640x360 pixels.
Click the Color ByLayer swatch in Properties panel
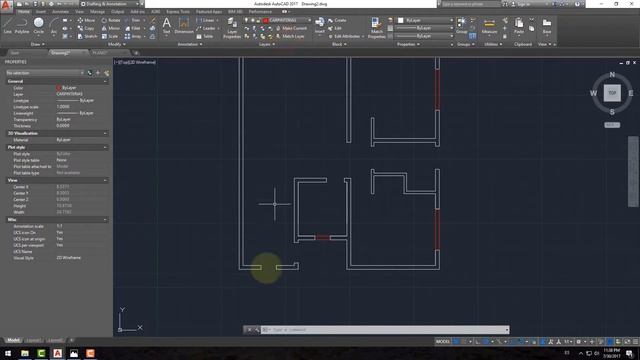coord(58,88)
